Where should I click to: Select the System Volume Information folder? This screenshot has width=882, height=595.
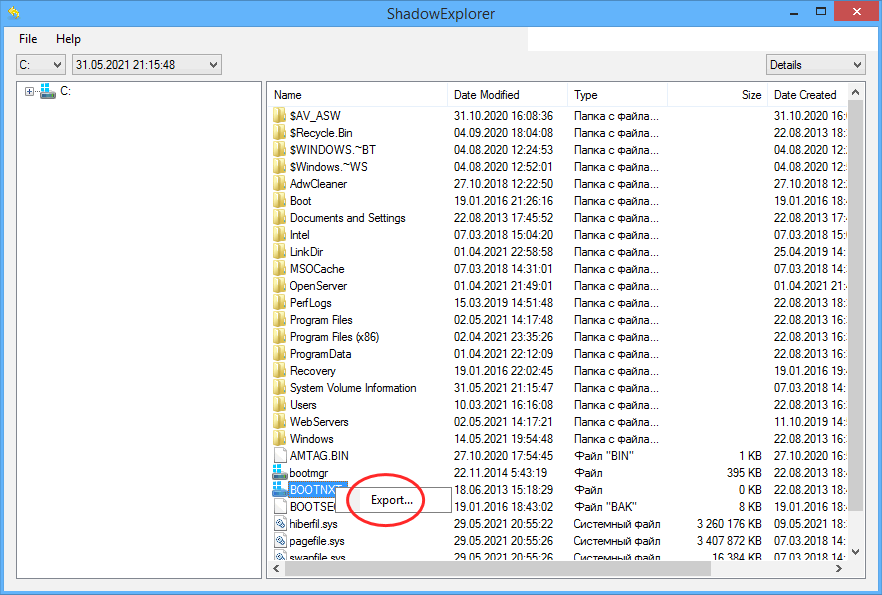pos(352,388)
